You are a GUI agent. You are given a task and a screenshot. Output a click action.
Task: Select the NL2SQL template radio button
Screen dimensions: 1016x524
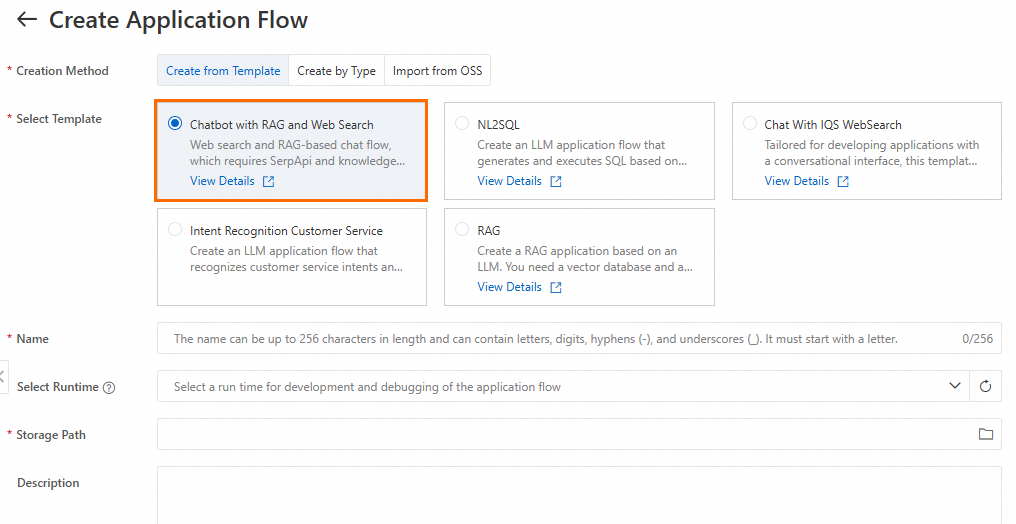point(462,124)
